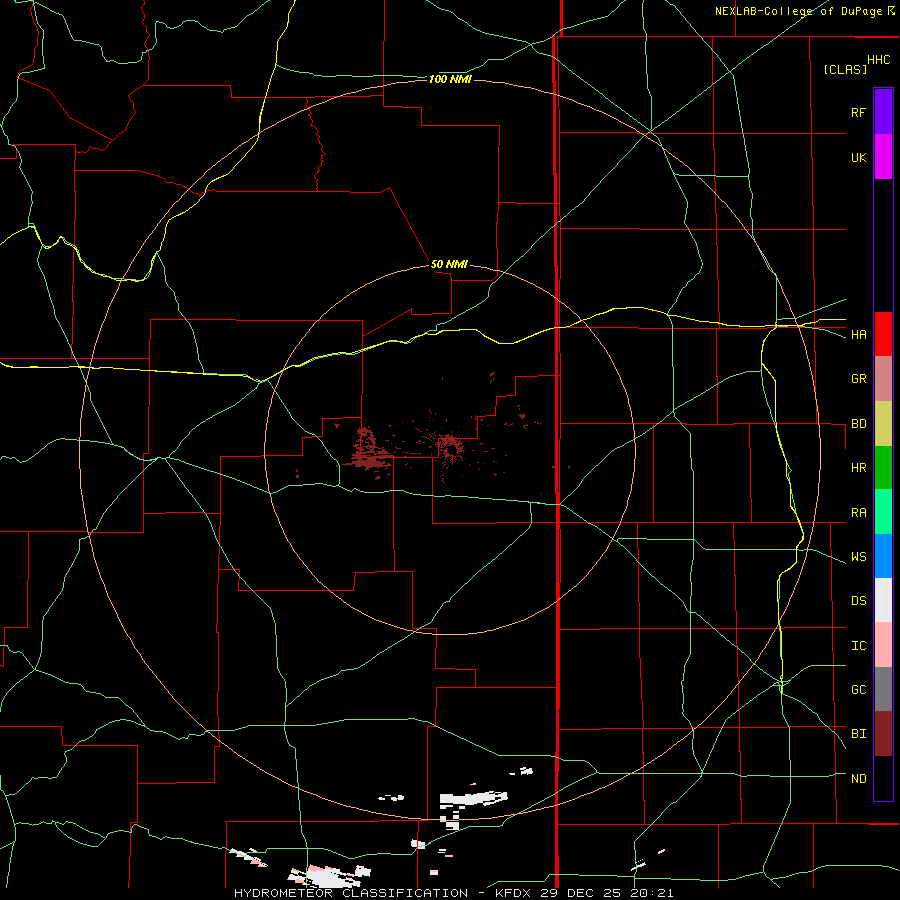Click the HR legend label
Viewport: 900px width, 900px height.
(x=858, y=468)
